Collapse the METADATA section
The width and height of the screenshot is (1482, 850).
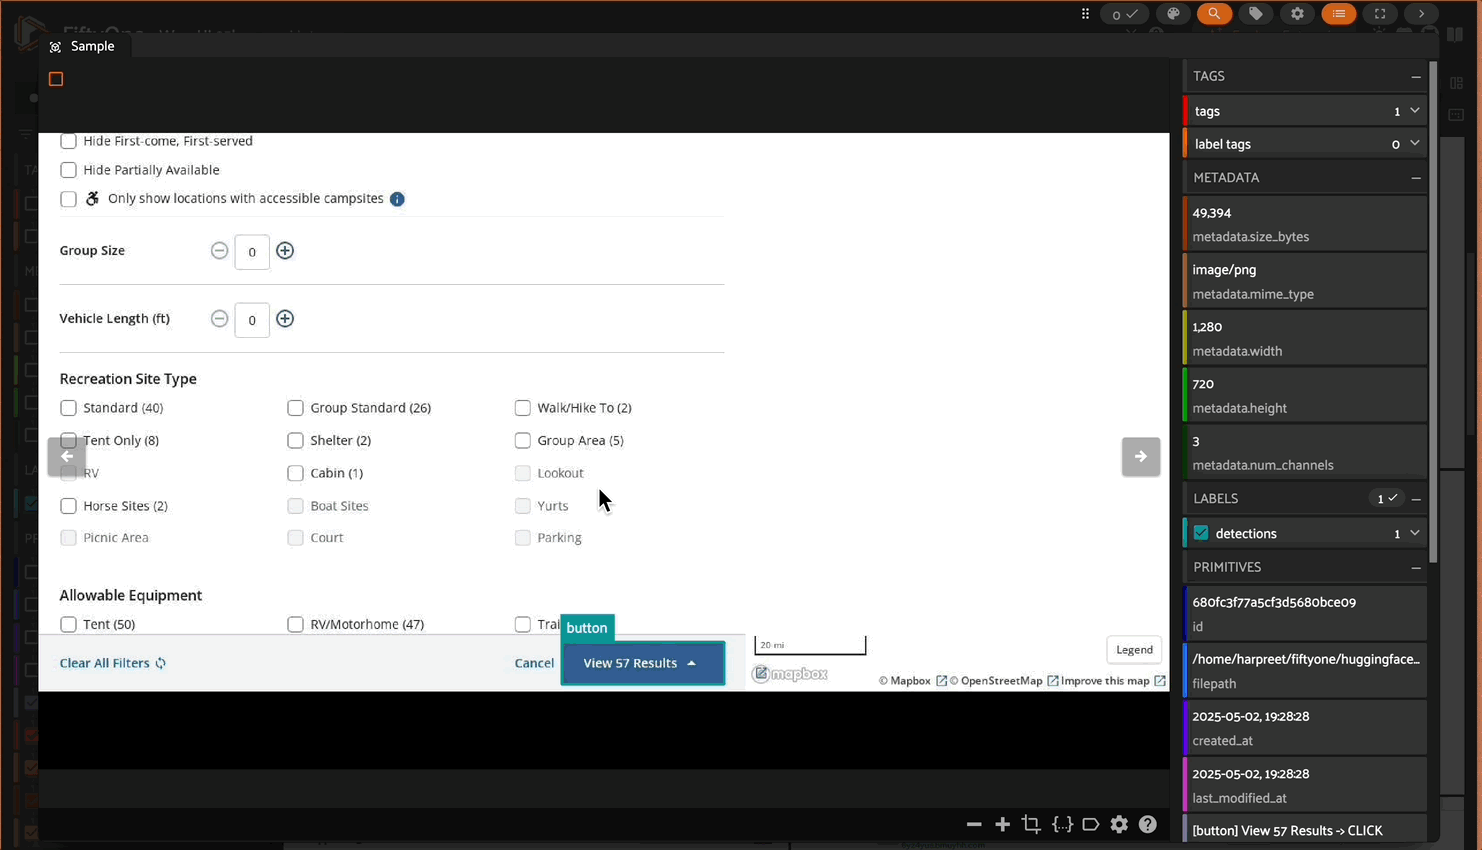coord(1415,178)
